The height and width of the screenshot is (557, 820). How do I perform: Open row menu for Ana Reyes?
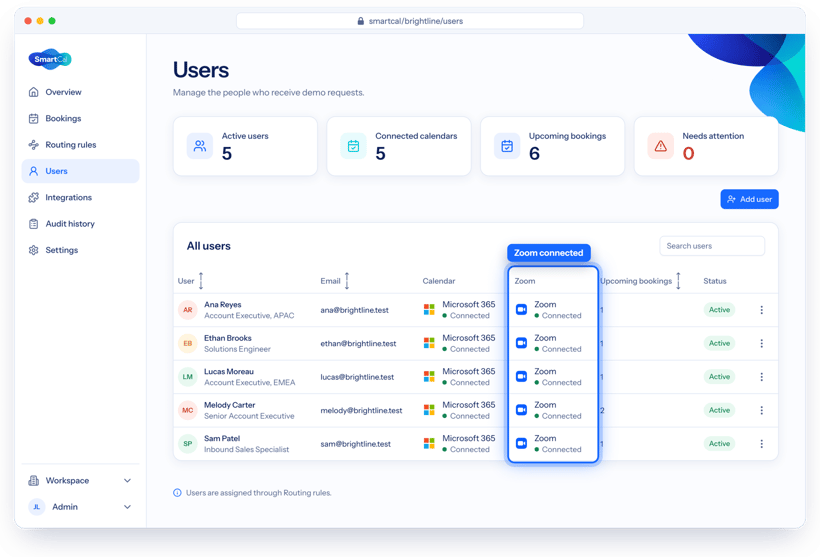click(x=761, y=310)
